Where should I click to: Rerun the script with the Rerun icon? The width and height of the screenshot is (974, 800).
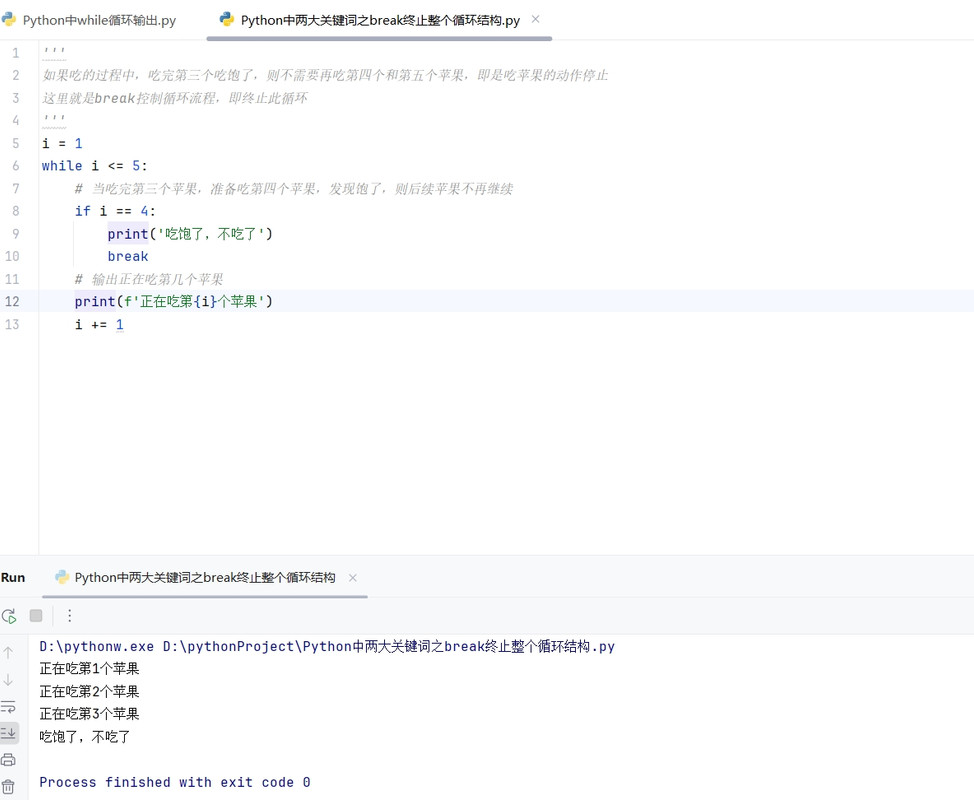[9, 616]
